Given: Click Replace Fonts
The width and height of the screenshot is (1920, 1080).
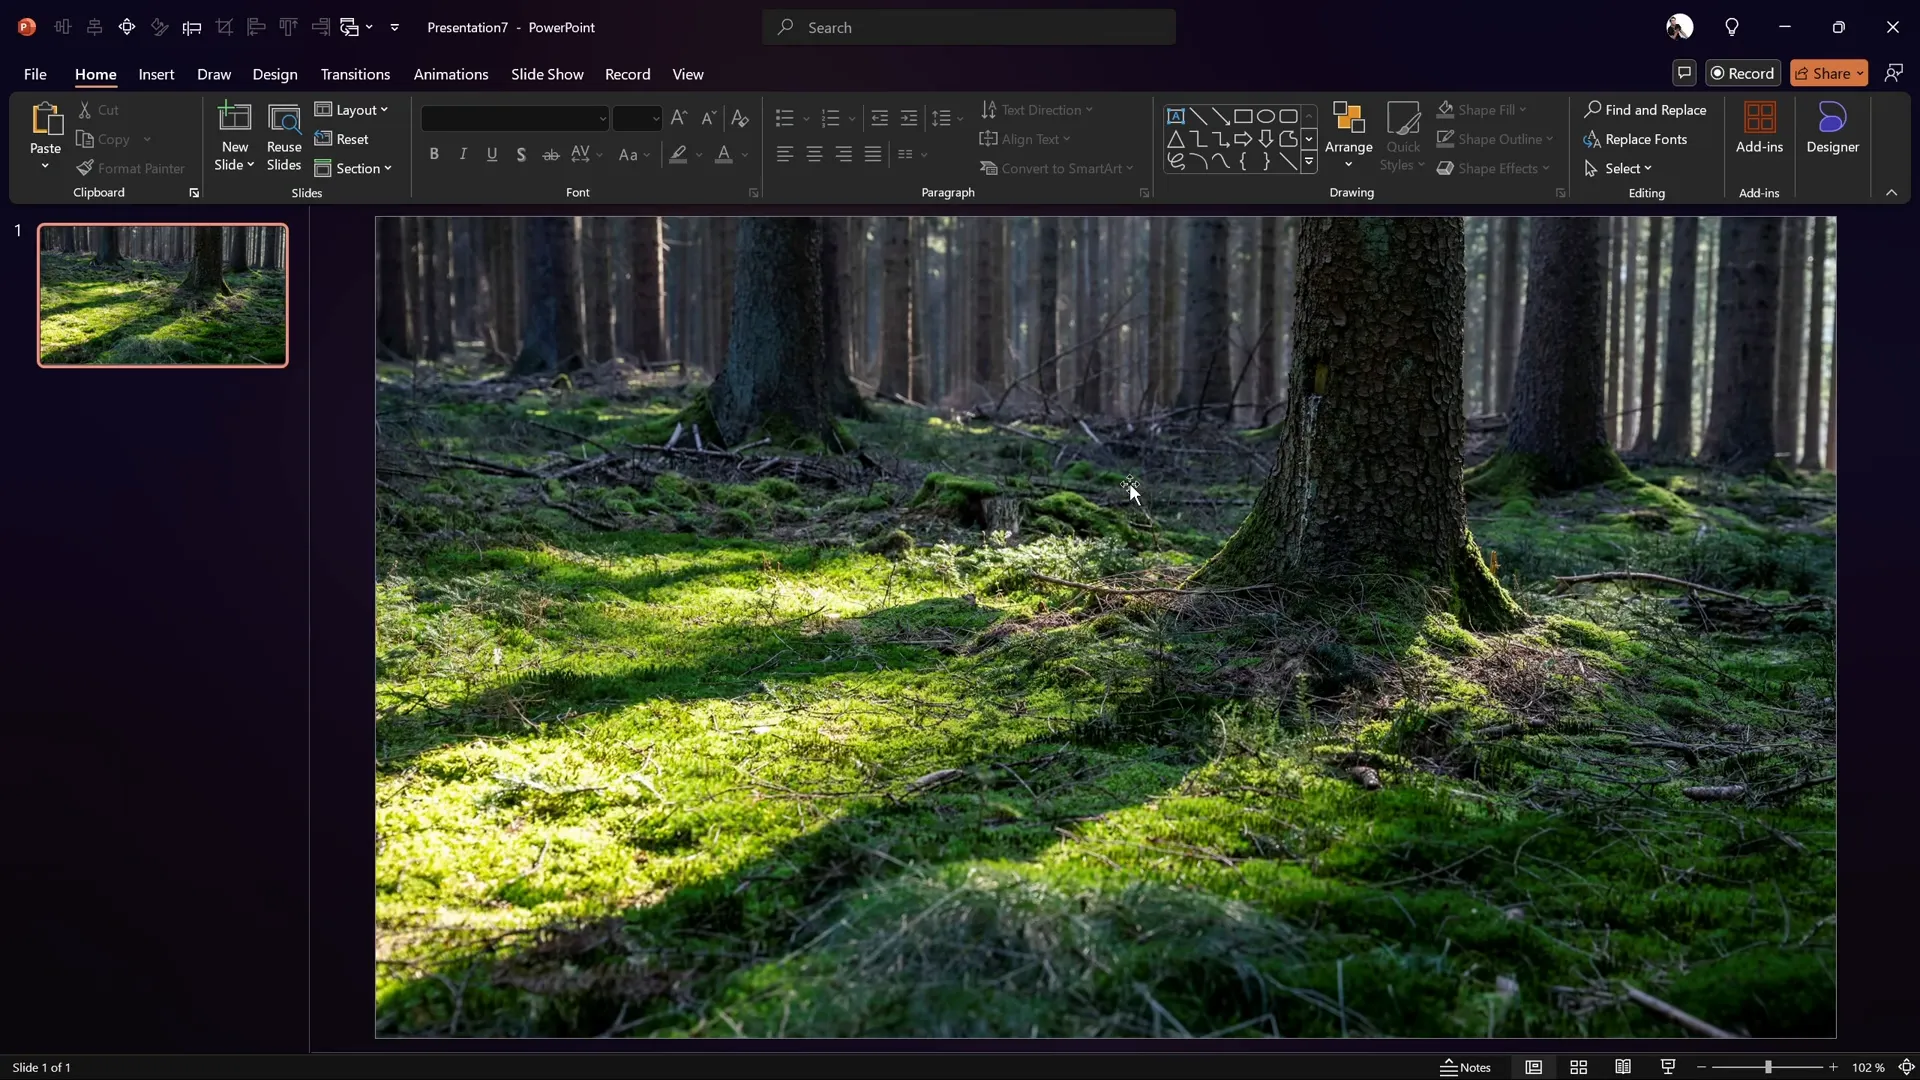Looking at the screenshot, I should click(1636, 139).
